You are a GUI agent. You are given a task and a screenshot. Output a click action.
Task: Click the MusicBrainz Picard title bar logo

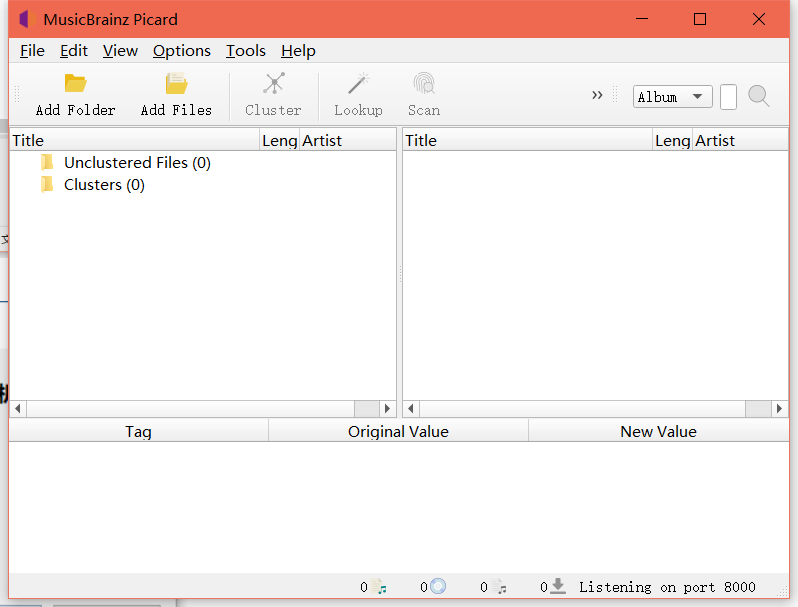coord(26,19)
